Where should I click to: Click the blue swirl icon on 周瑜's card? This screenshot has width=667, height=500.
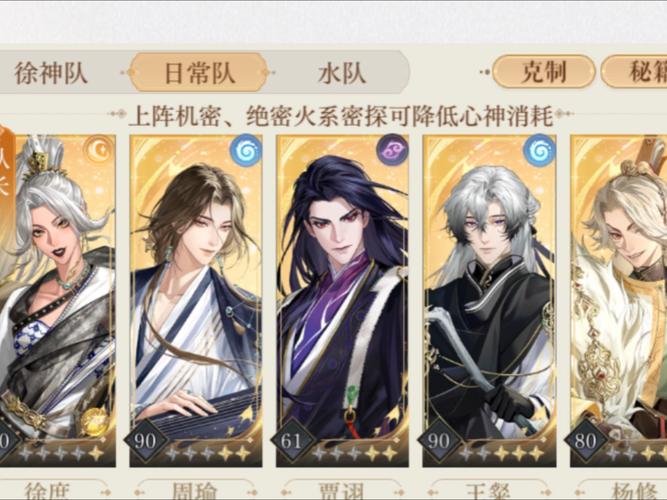[x=246, y=151]
